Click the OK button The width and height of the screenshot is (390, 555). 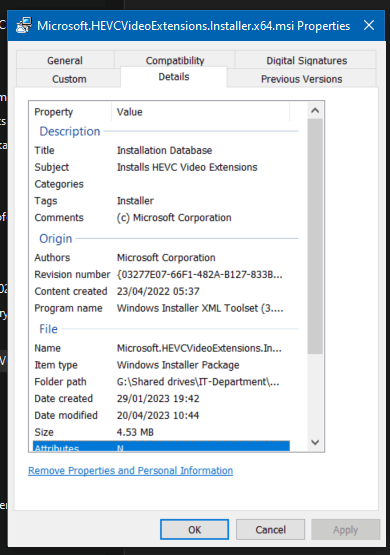194,530
